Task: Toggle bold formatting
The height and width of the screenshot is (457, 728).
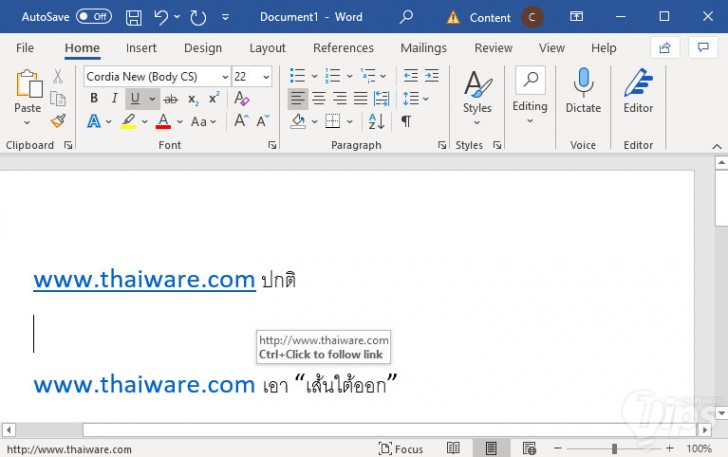Action: coord(94,98)
